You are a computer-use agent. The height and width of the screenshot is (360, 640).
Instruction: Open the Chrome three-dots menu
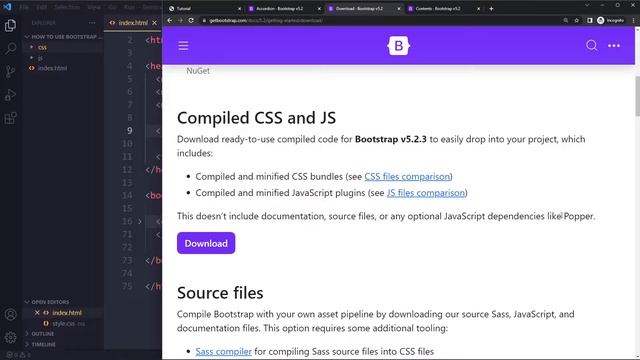click(634, 20)
